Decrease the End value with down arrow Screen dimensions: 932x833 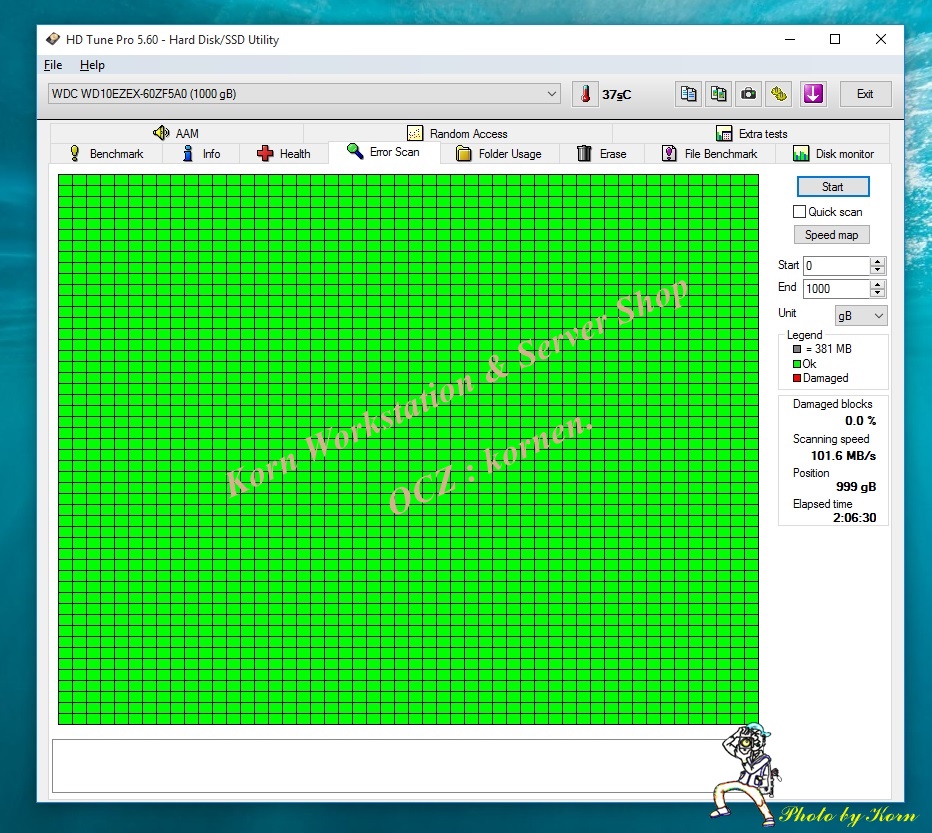[x=877, y=293]
